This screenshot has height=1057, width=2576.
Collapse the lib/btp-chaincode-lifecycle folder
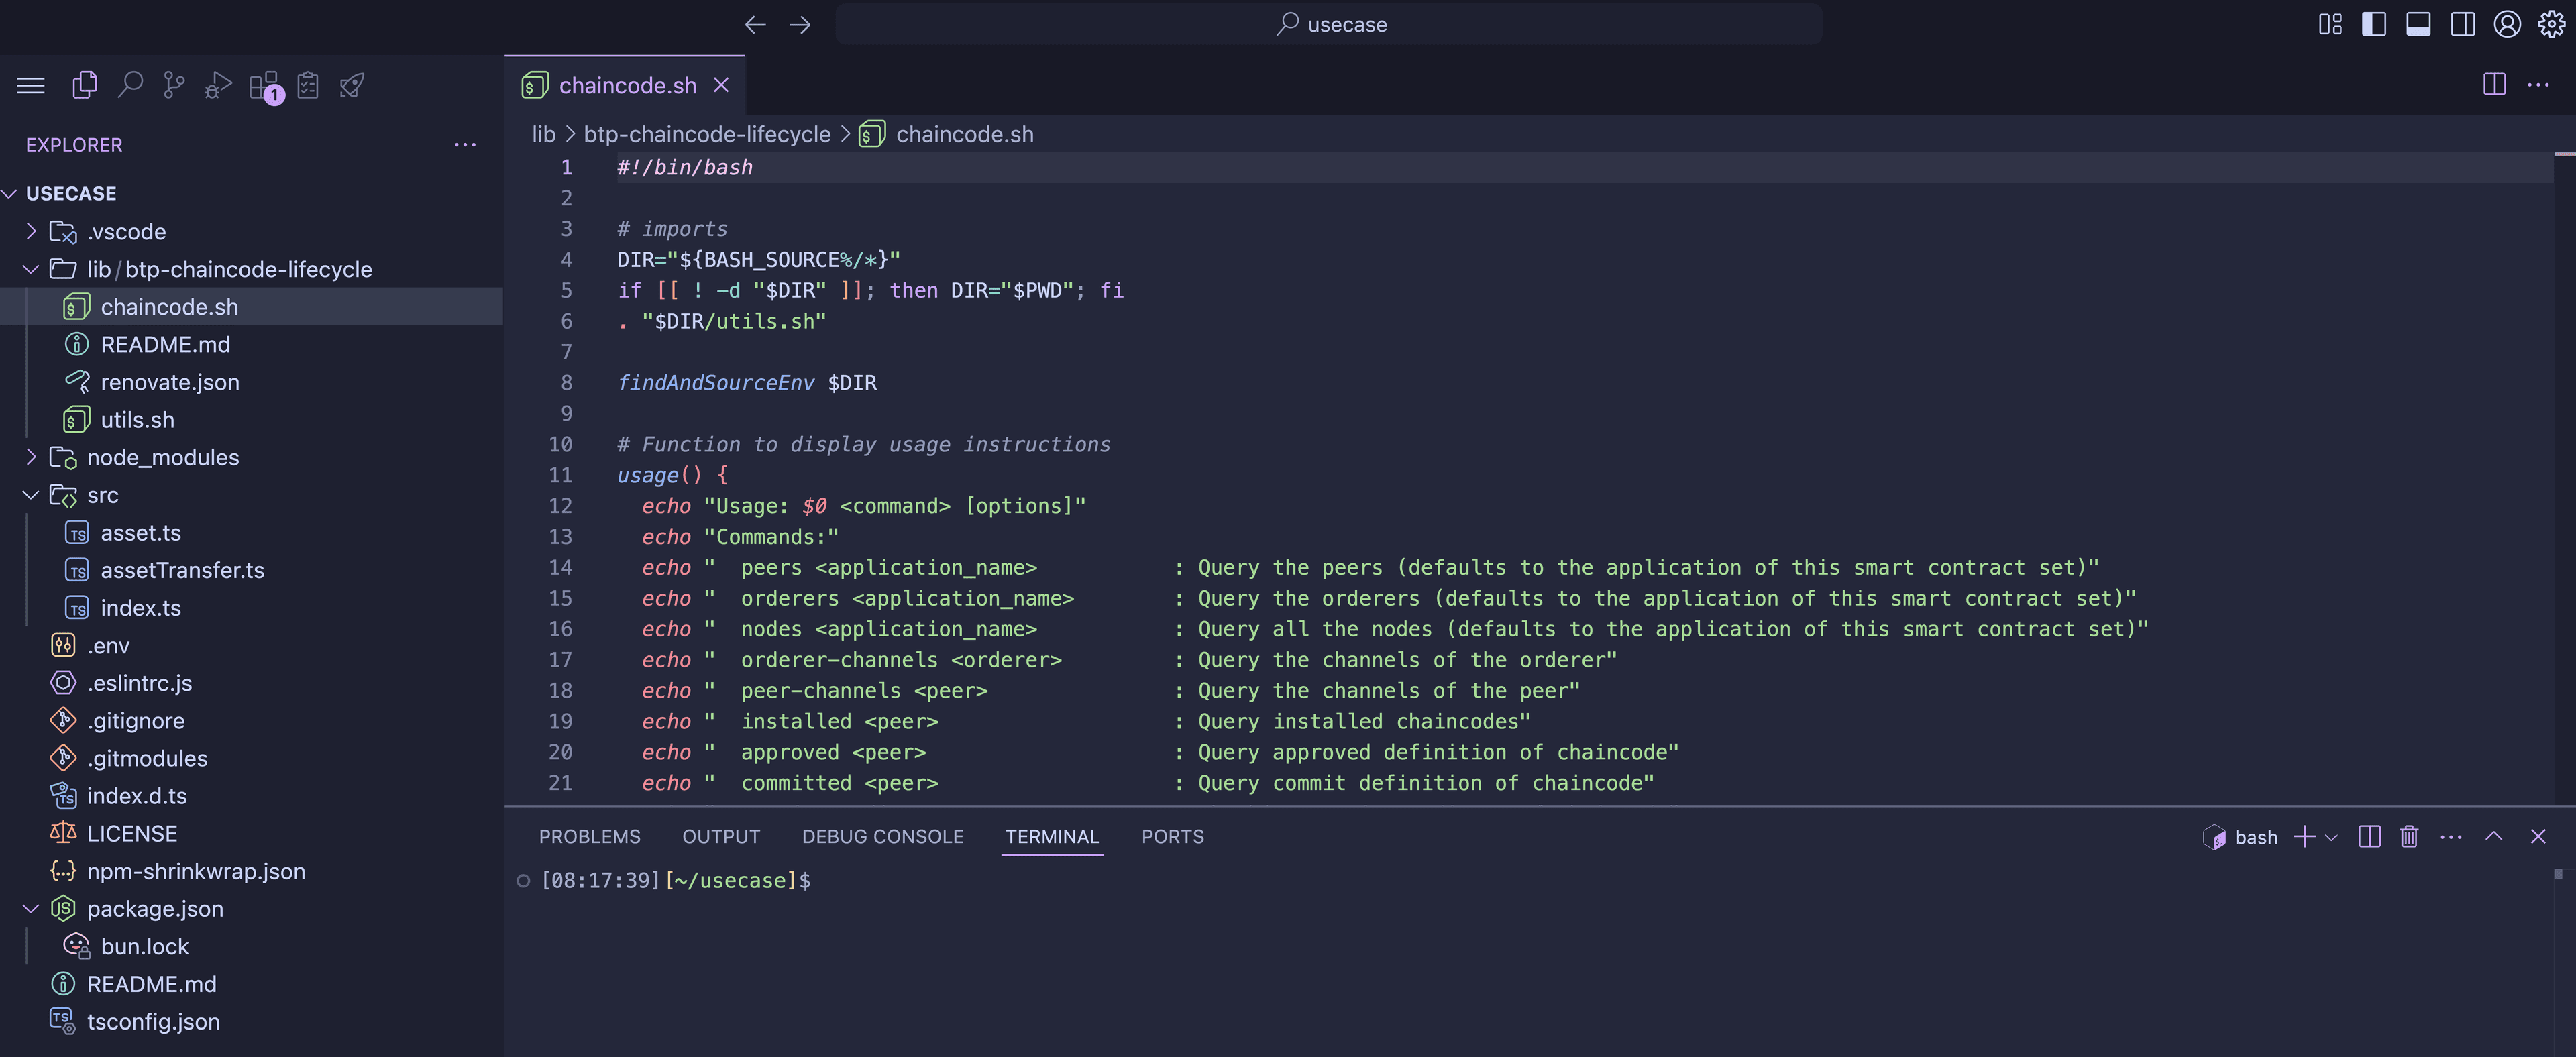(31, 270)
